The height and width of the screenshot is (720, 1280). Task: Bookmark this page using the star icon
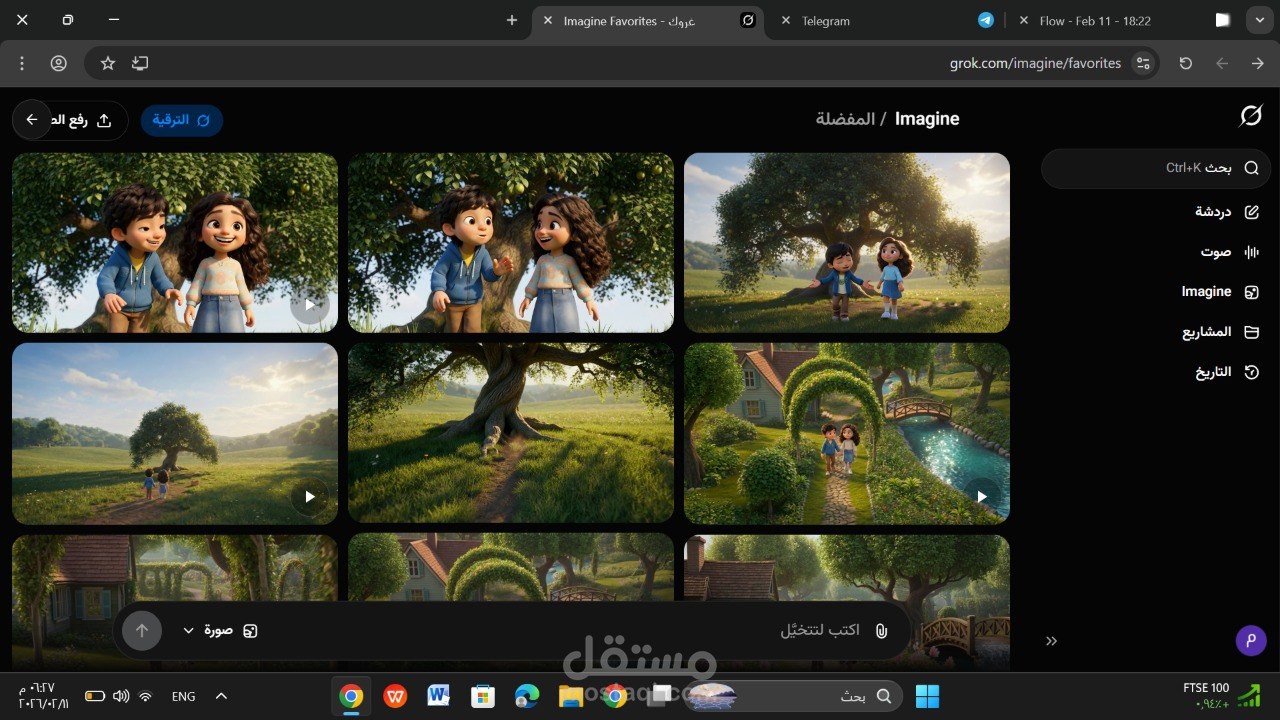point(108,63)
